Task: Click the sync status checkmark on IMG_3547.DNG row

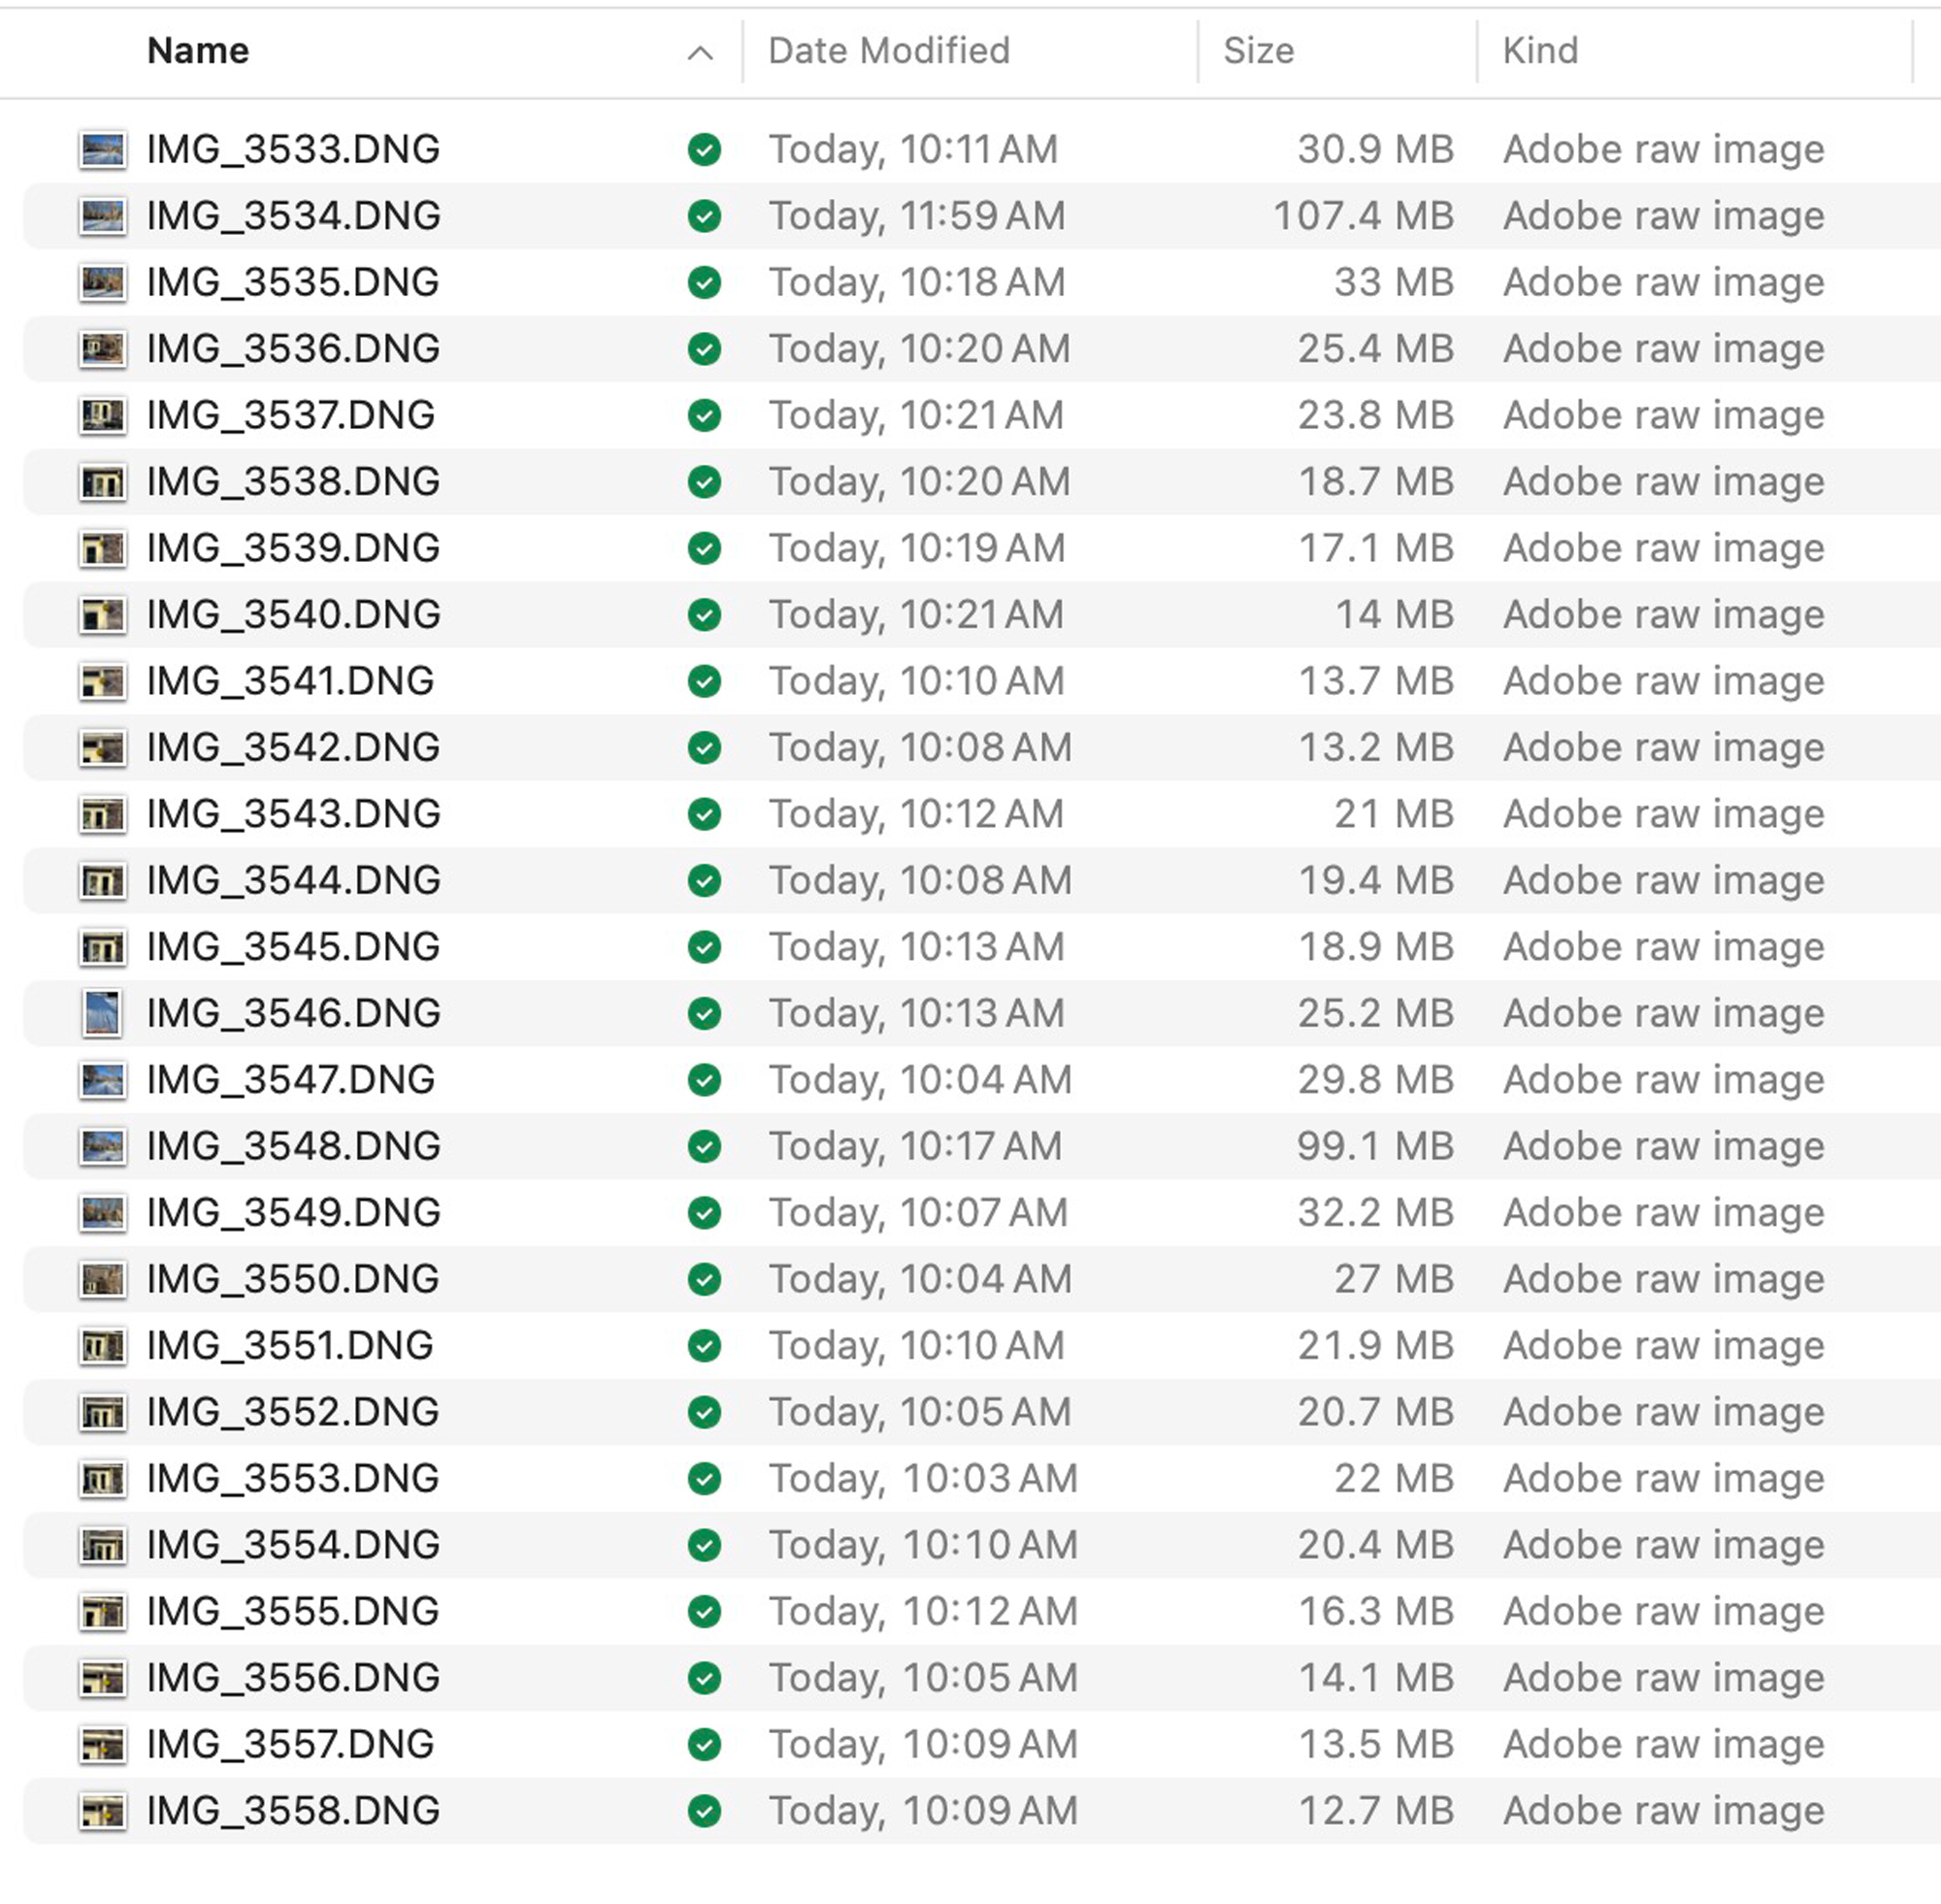Action: (x=705, y=1080)
